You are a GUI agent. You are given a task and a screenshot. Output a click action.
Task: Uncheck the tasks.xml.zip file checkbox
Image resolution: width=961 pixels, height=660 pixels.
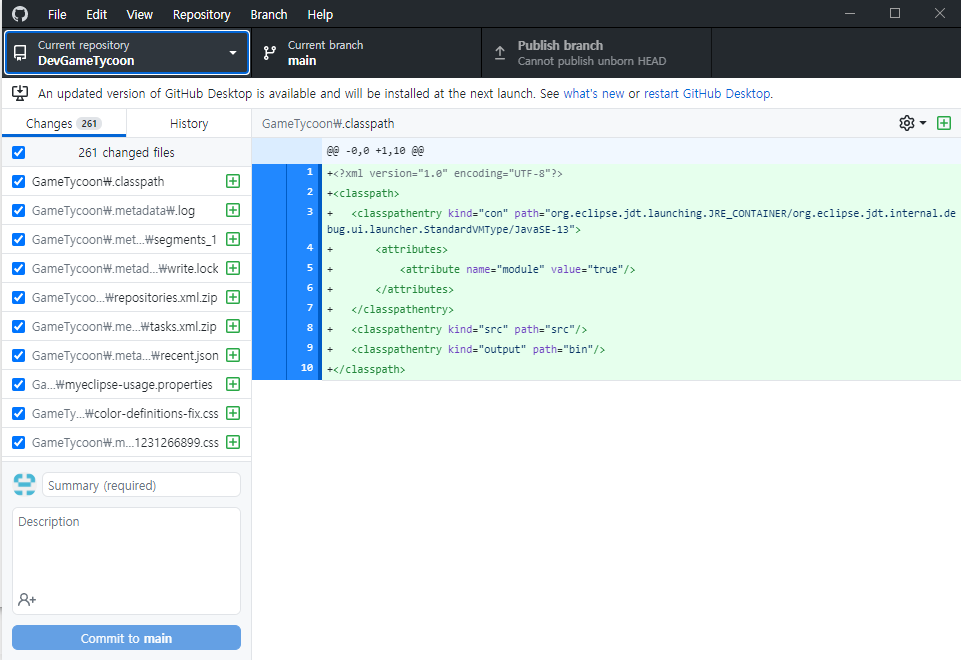tap(19, 326)
